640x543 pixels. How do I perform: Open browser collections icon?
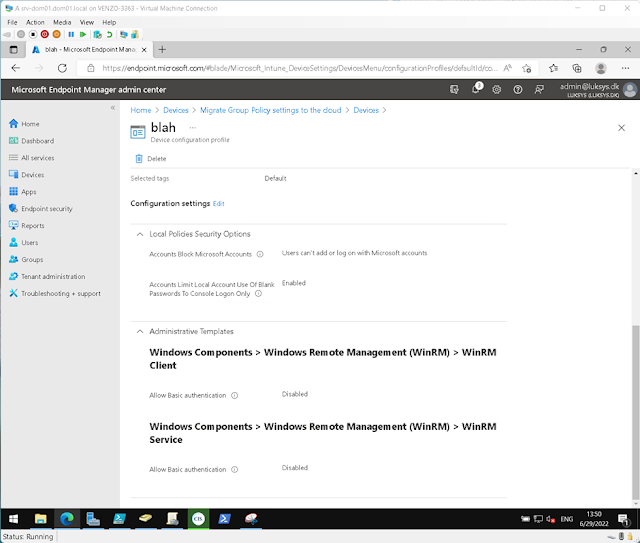point(577,68)
